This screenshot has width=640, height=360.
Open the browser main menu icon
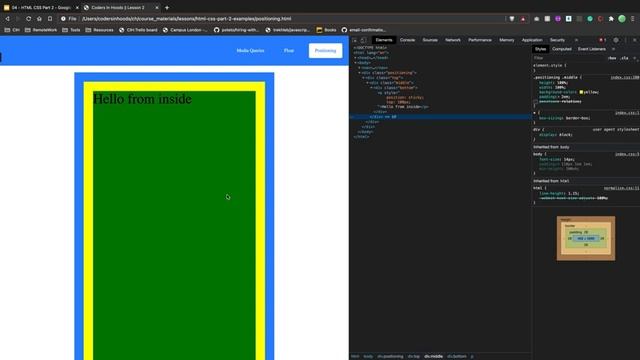click(633, 19)
